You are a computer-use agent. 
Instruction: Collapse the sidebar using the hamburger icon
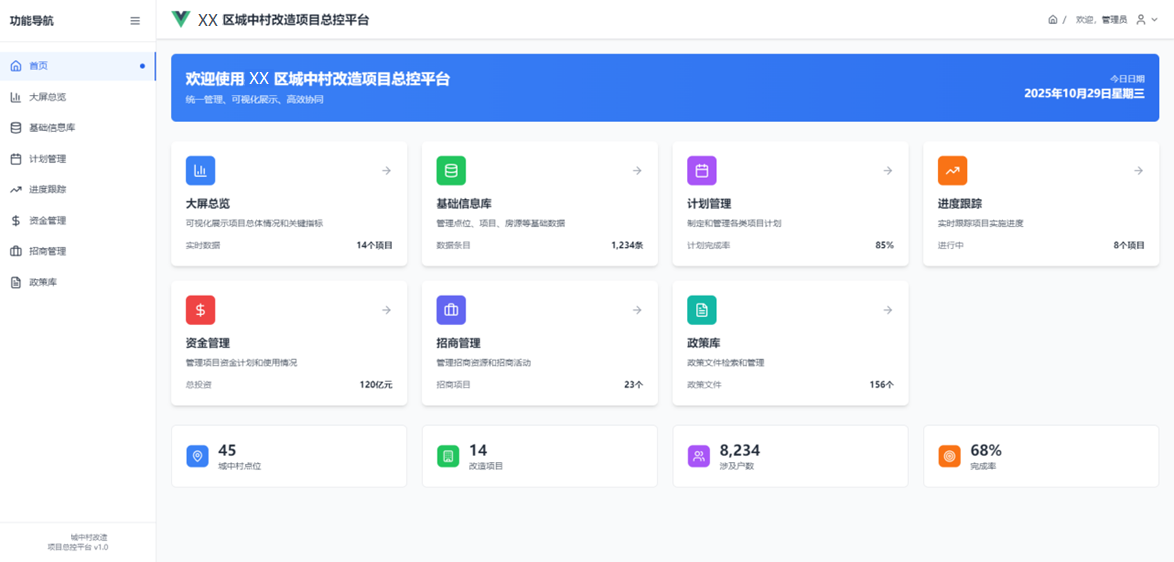coord(135,21)
